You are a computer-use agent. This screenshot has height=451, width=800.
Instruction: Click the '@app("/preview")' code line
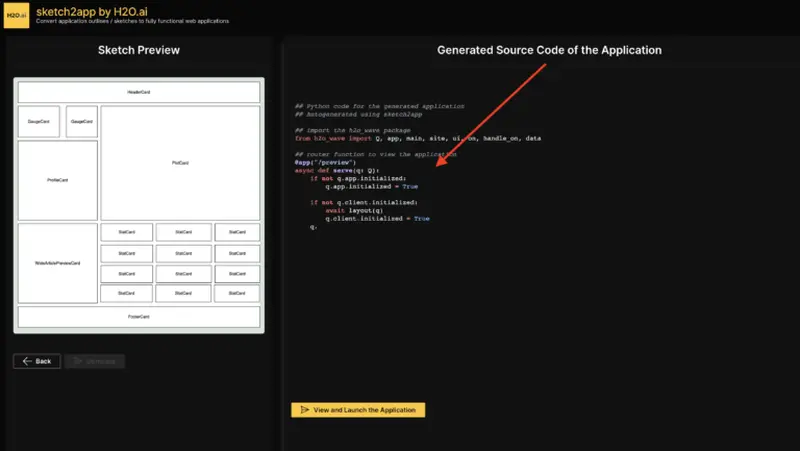tap(326, 162)
